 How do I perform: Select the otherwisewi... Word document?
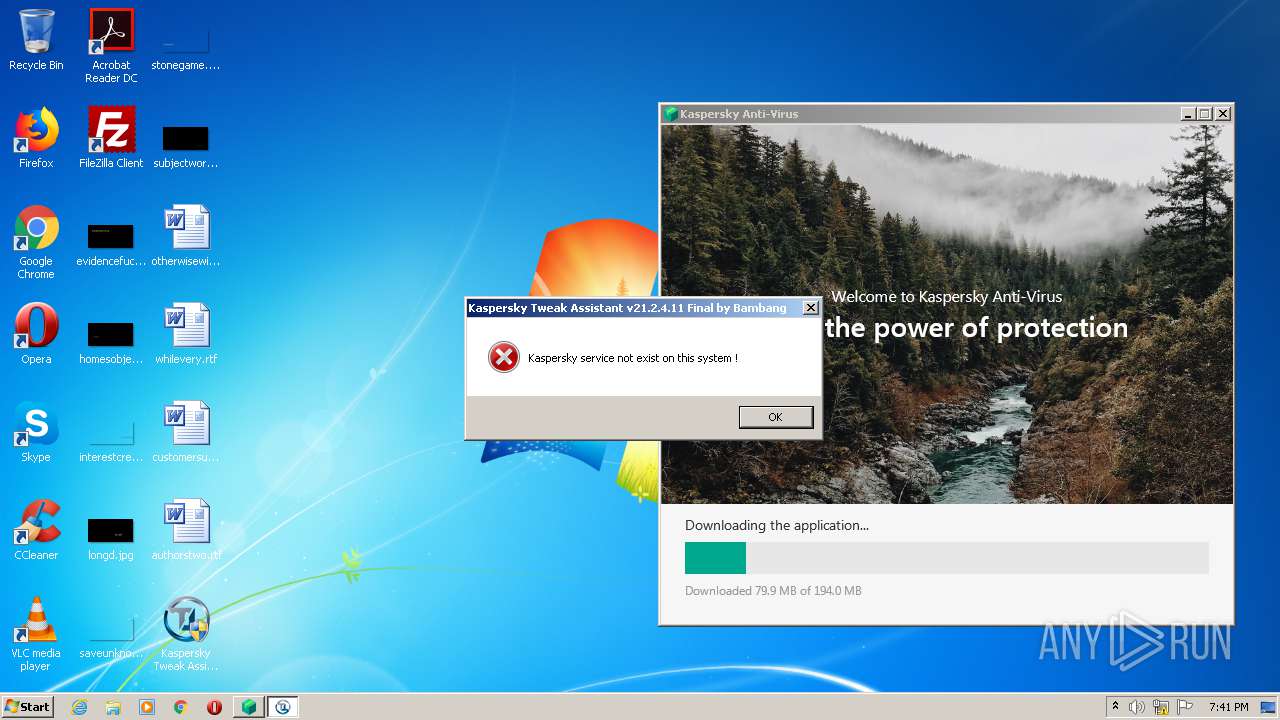186,236
